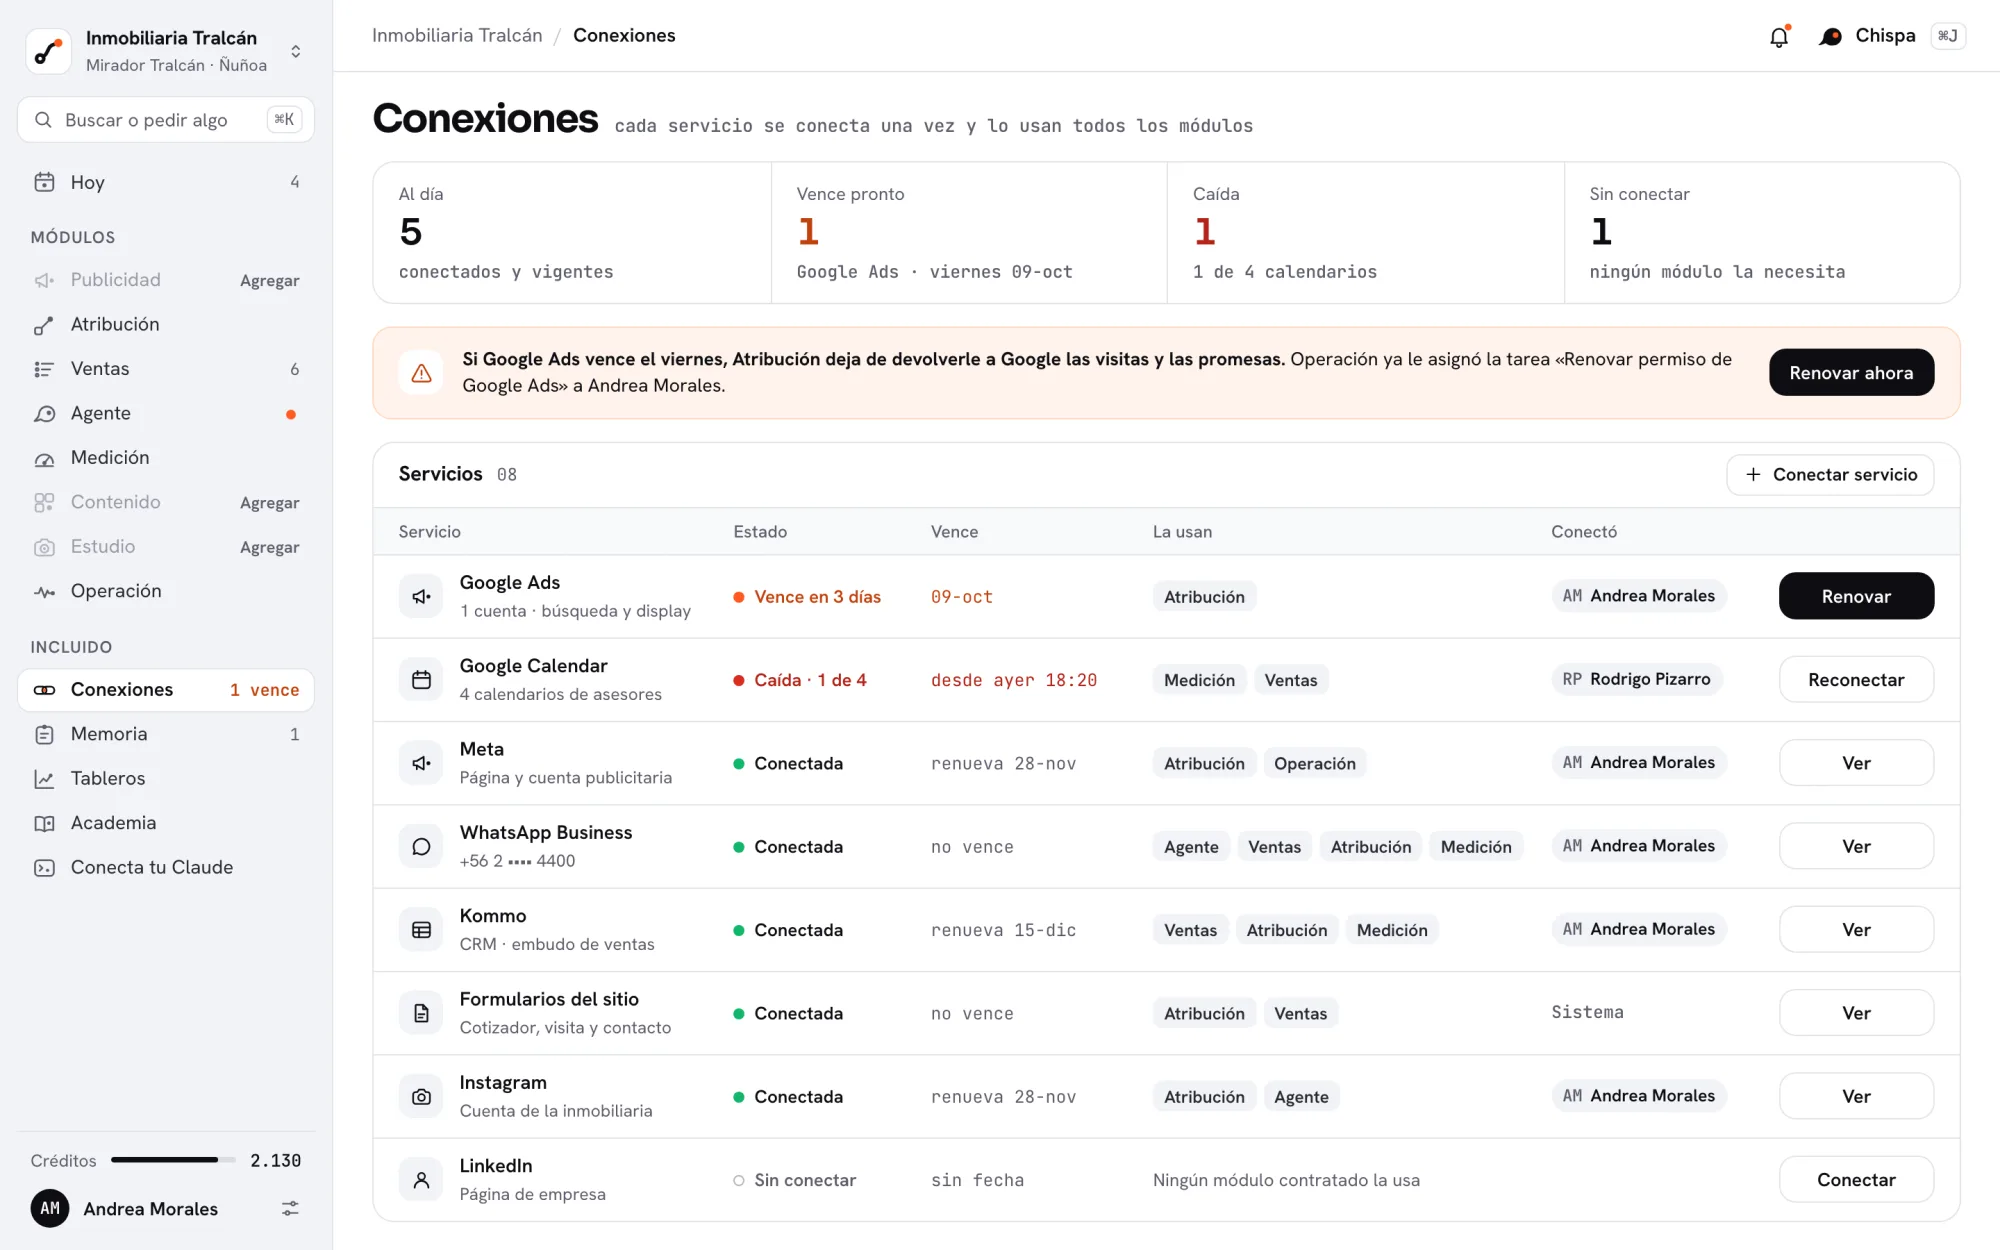Click Inmobiliaria Tralcán breadcrumb link
The width and height of the screenshot is (2000, 1250).
(x=457, y=36)
